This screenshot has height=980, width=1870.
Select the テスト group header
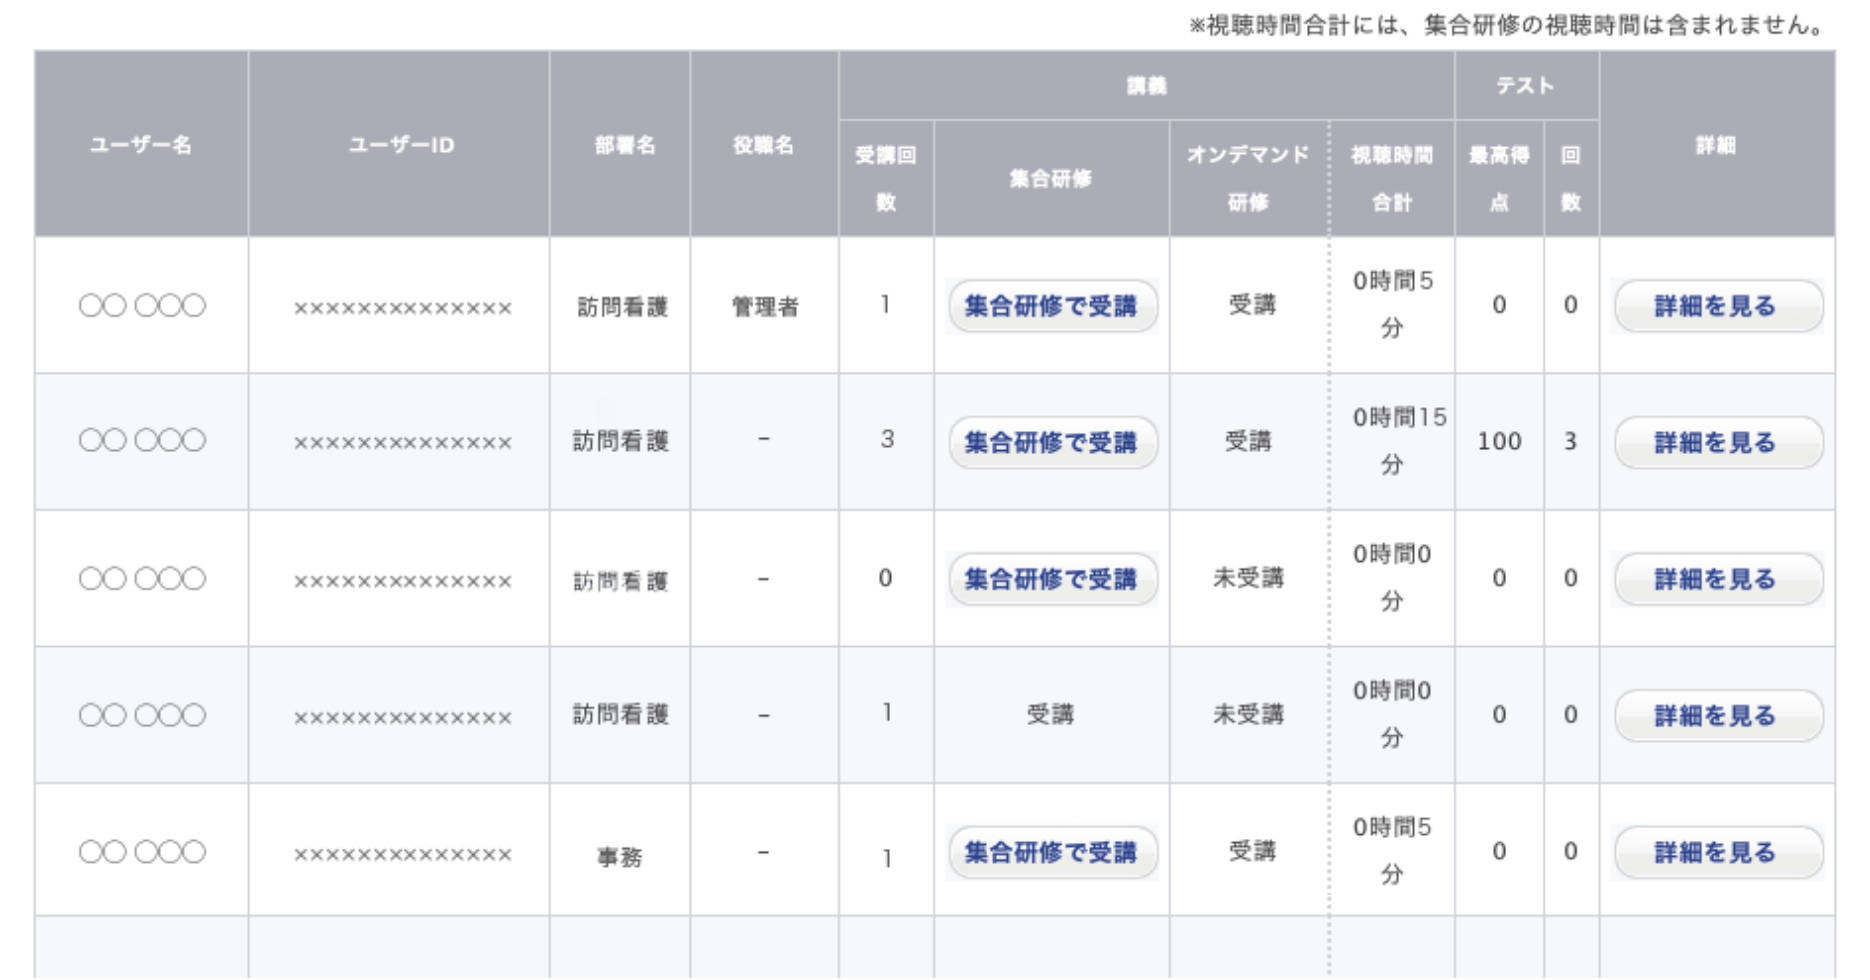coord(1525,86)
